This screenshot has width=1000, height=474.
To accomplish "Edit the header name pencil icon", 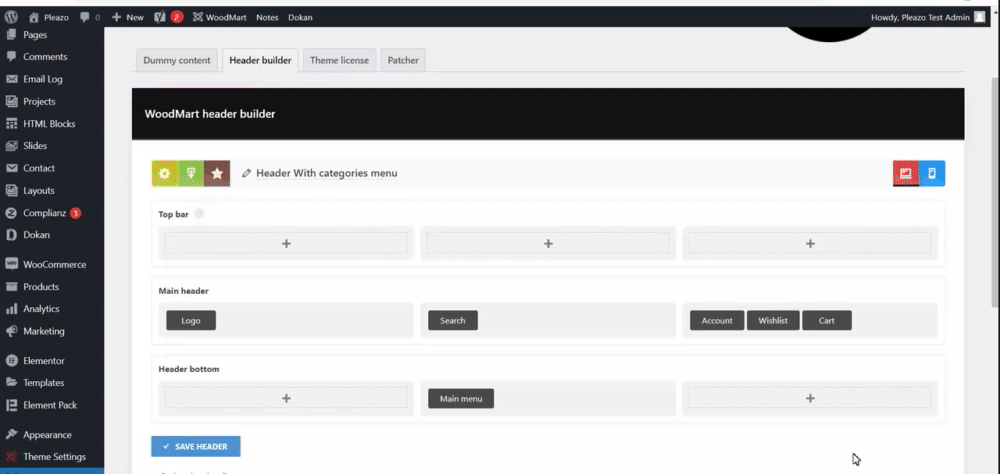I will [246, 174].
